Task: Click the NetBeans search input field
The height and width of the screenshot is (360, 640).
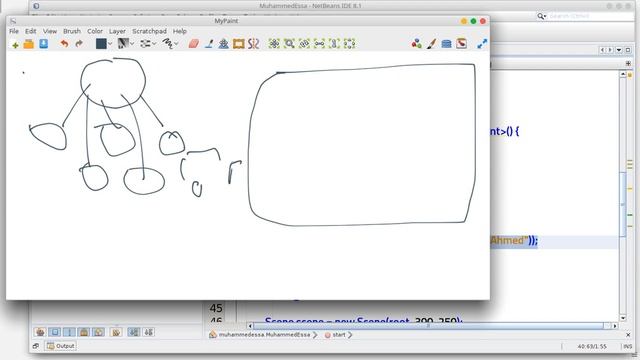Action: (591, 16)
